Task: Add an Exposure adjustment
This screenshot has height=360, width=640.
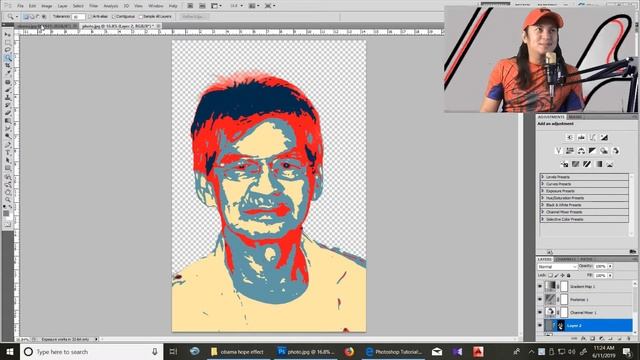Action: [604, 138]
